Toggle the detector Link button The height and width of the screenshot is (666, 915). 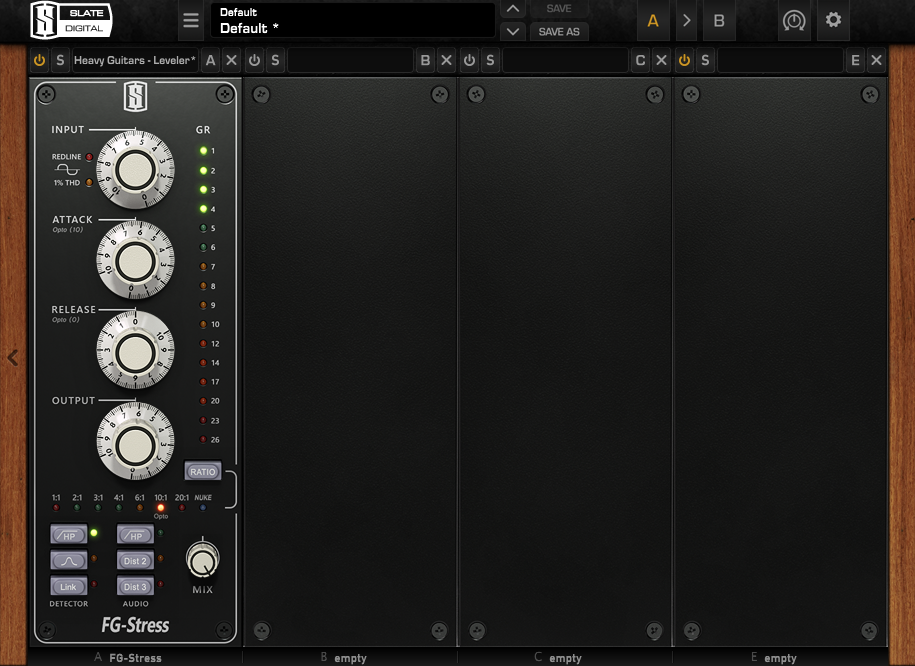click(68, 587)
